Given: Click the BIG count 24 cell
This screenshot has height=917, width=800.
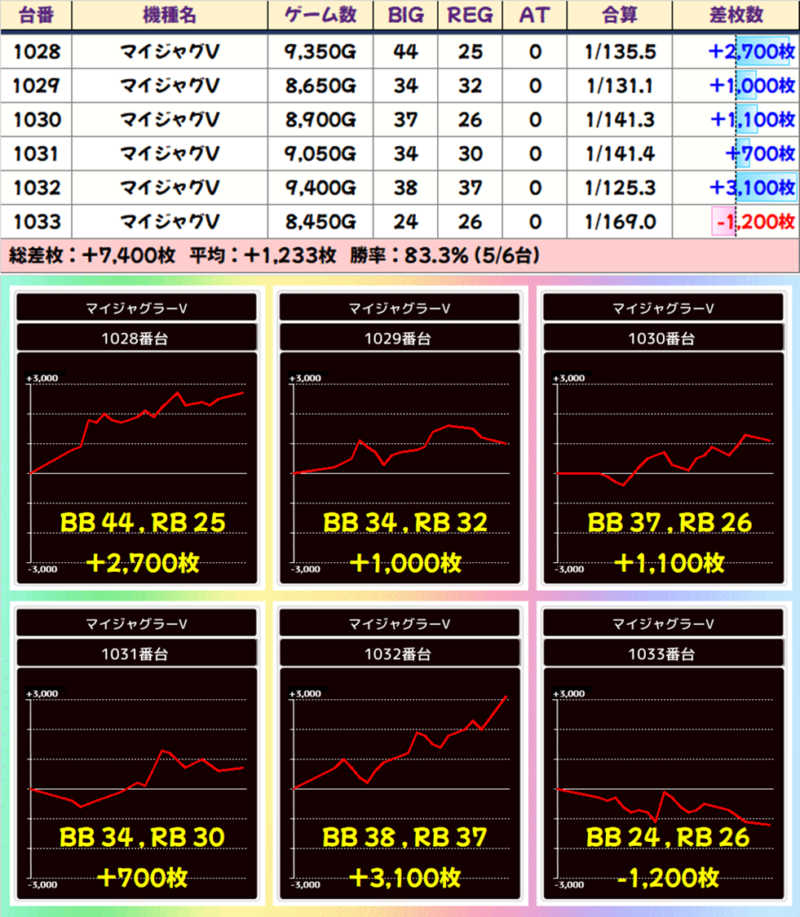Looking at the screenshot, I should point(406,221).
